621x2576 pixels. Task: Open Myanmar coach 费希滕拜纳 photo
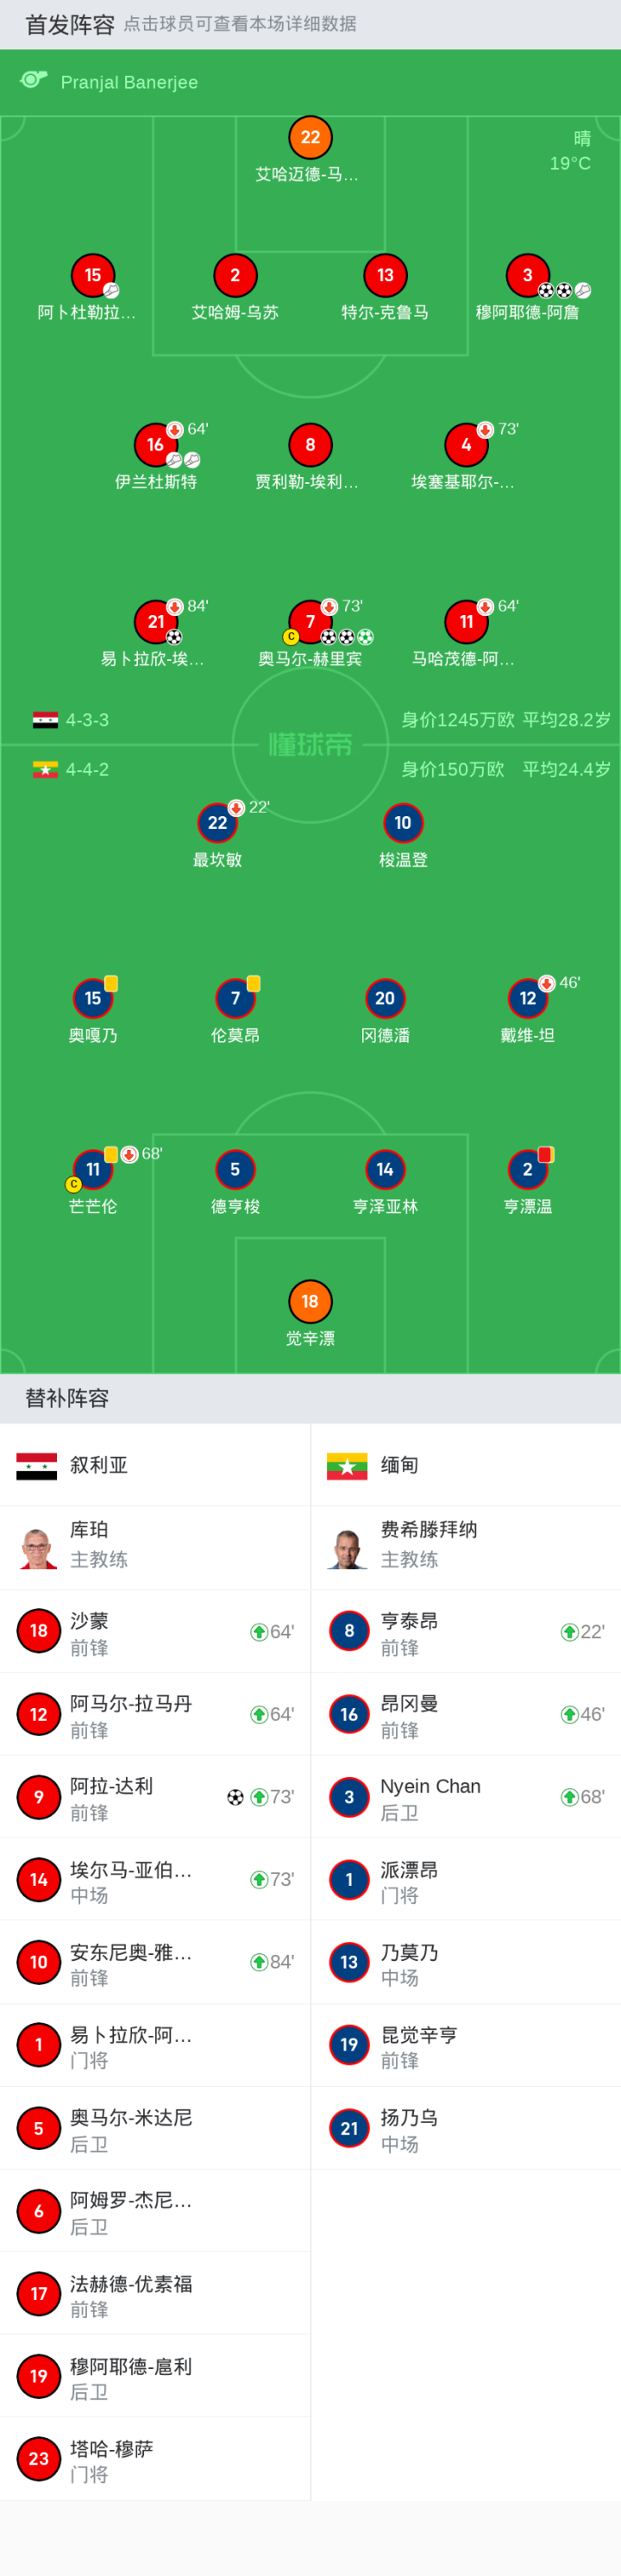point(348,1547)
